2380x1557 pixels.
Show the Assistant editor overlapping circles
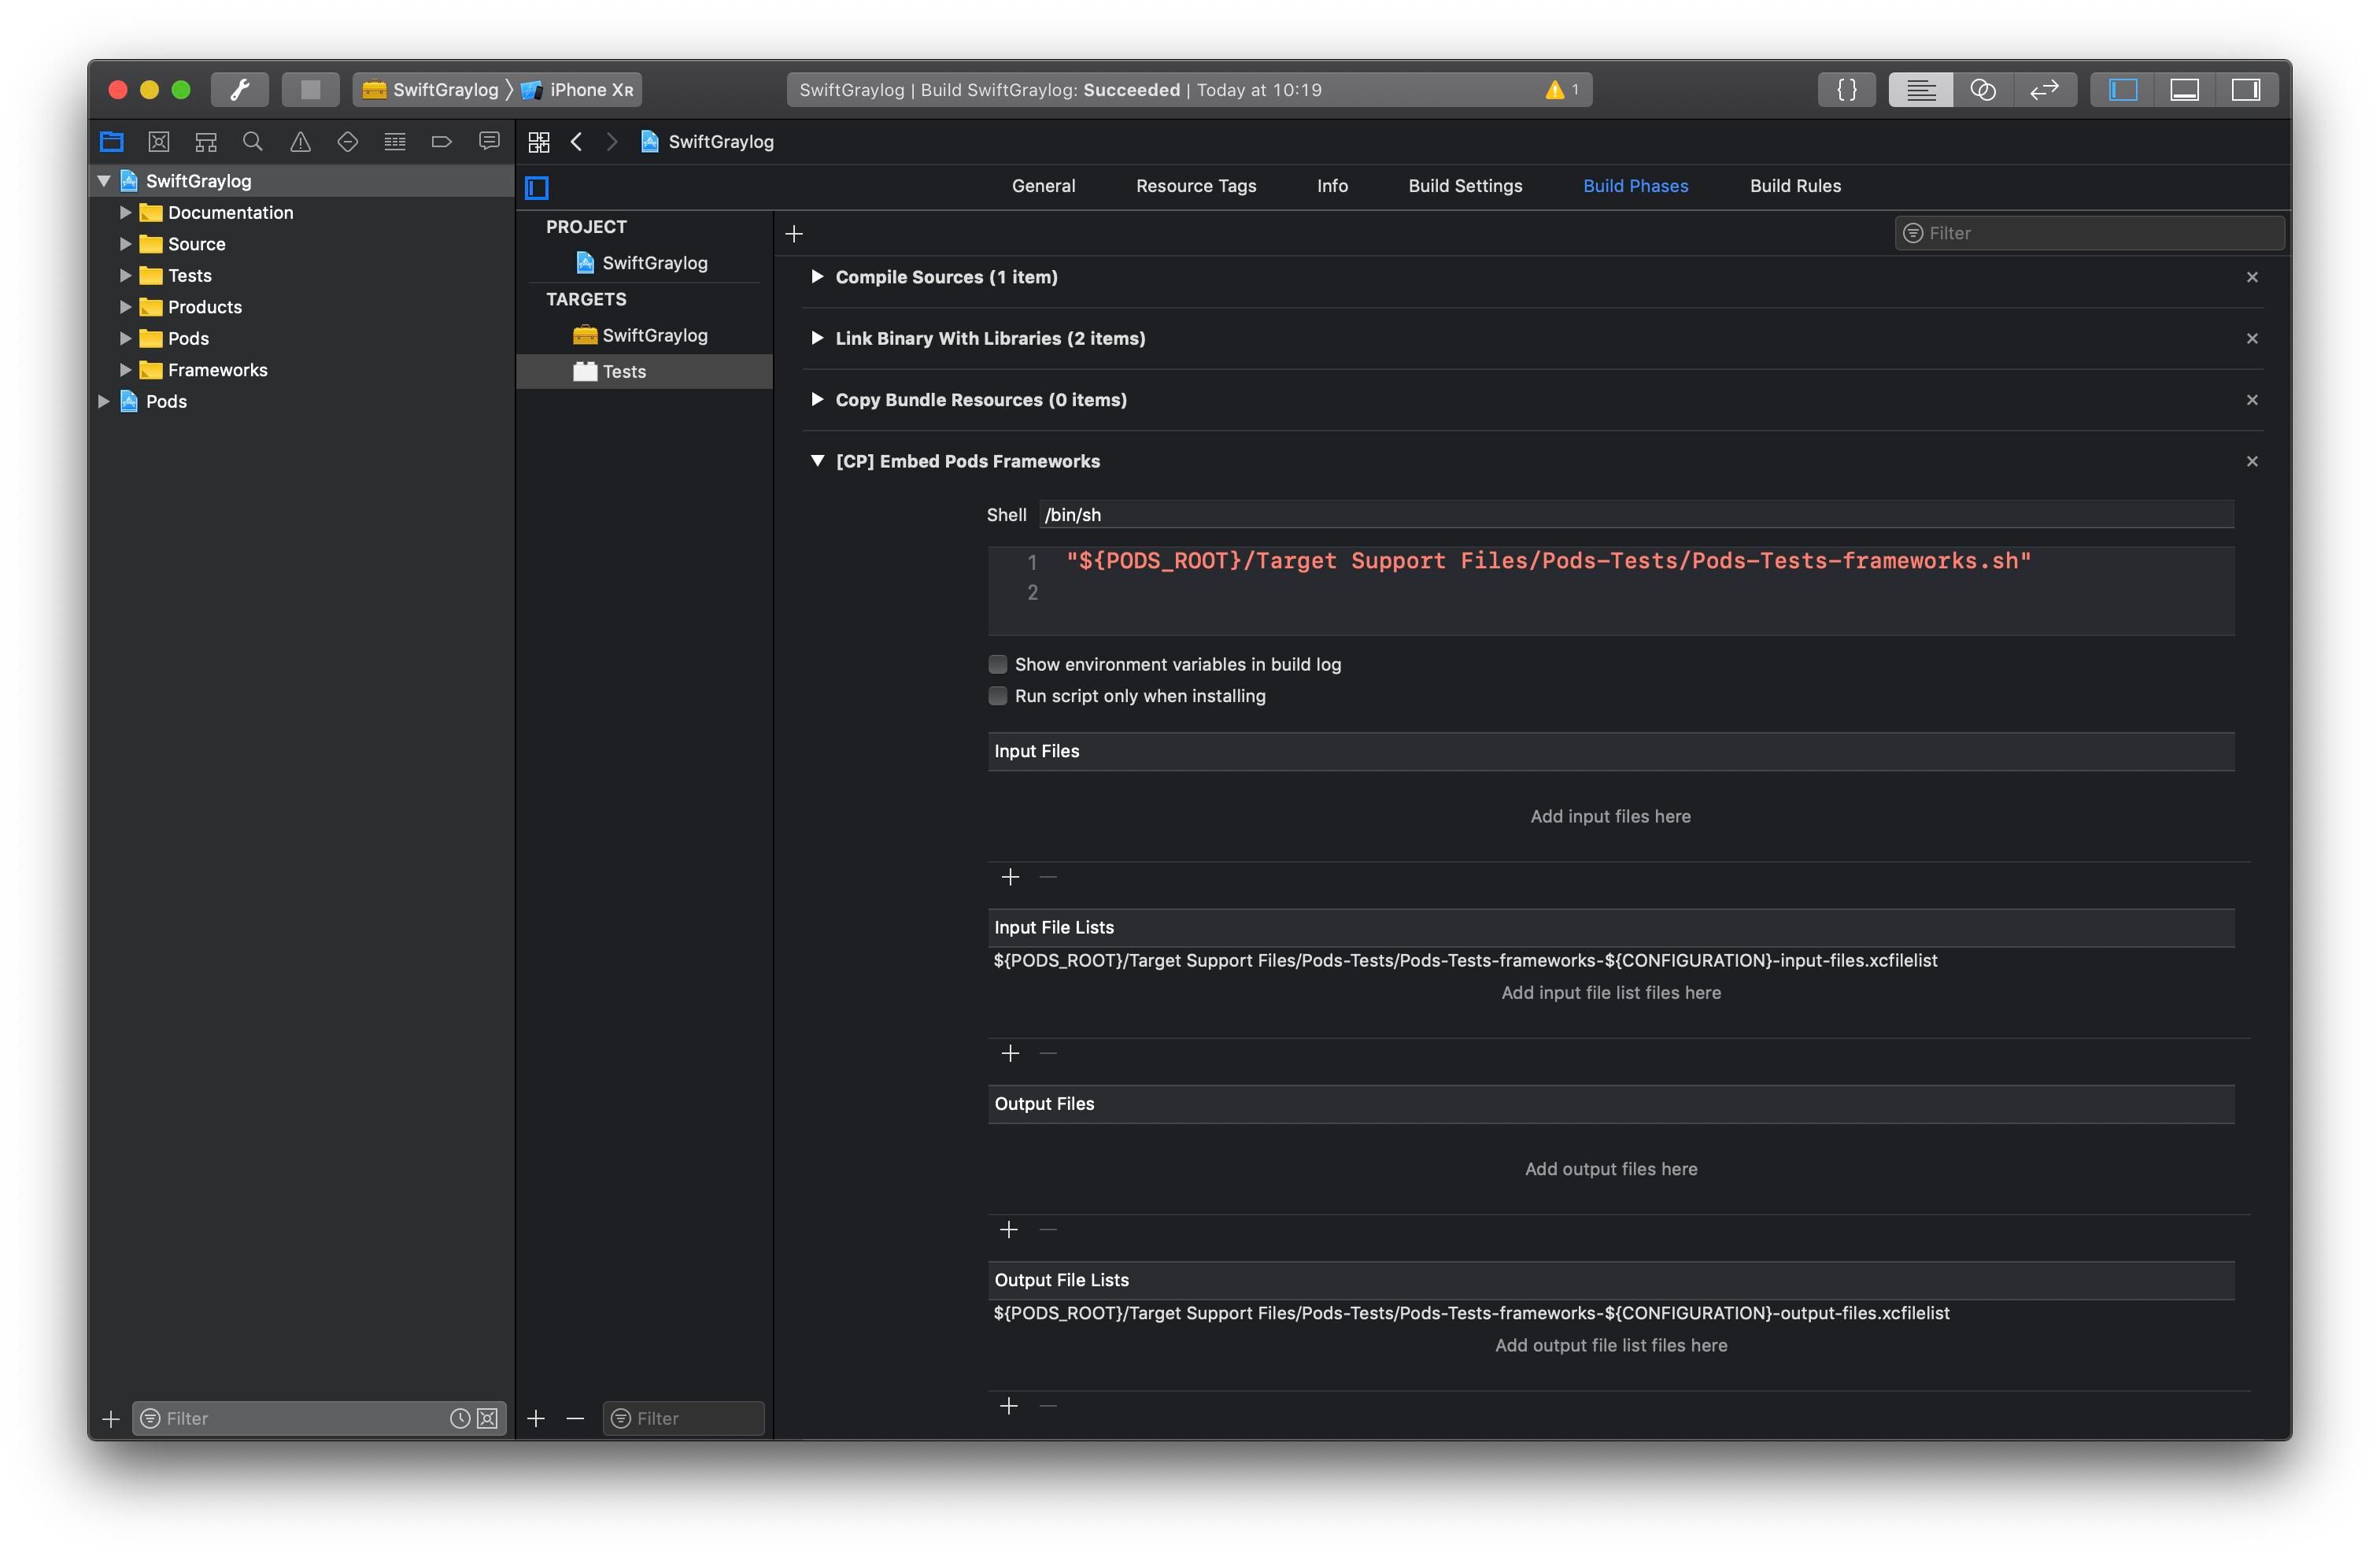pos(1982,90)
